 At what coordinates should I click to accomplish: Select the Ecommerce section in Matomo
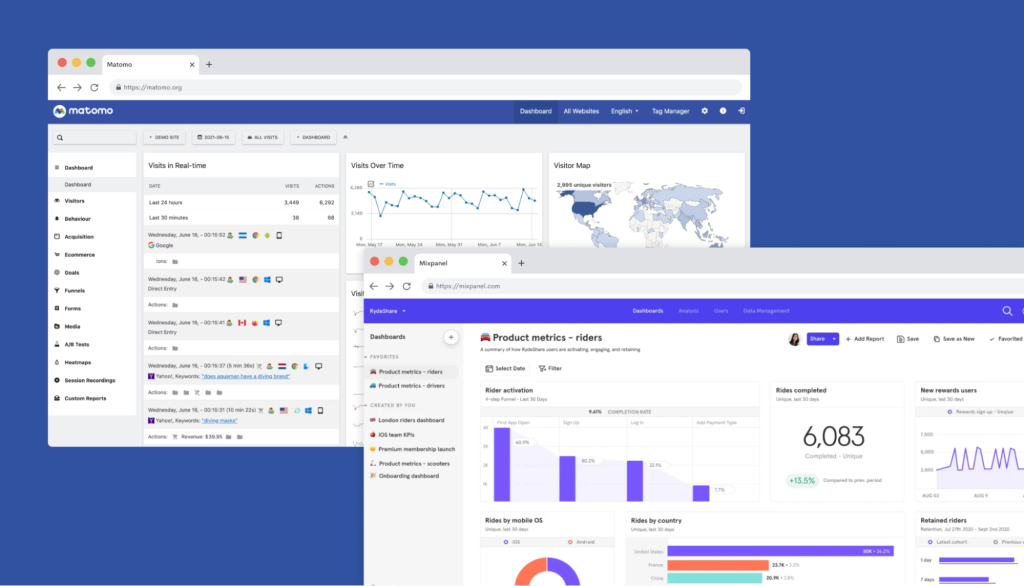coord(81,255)
